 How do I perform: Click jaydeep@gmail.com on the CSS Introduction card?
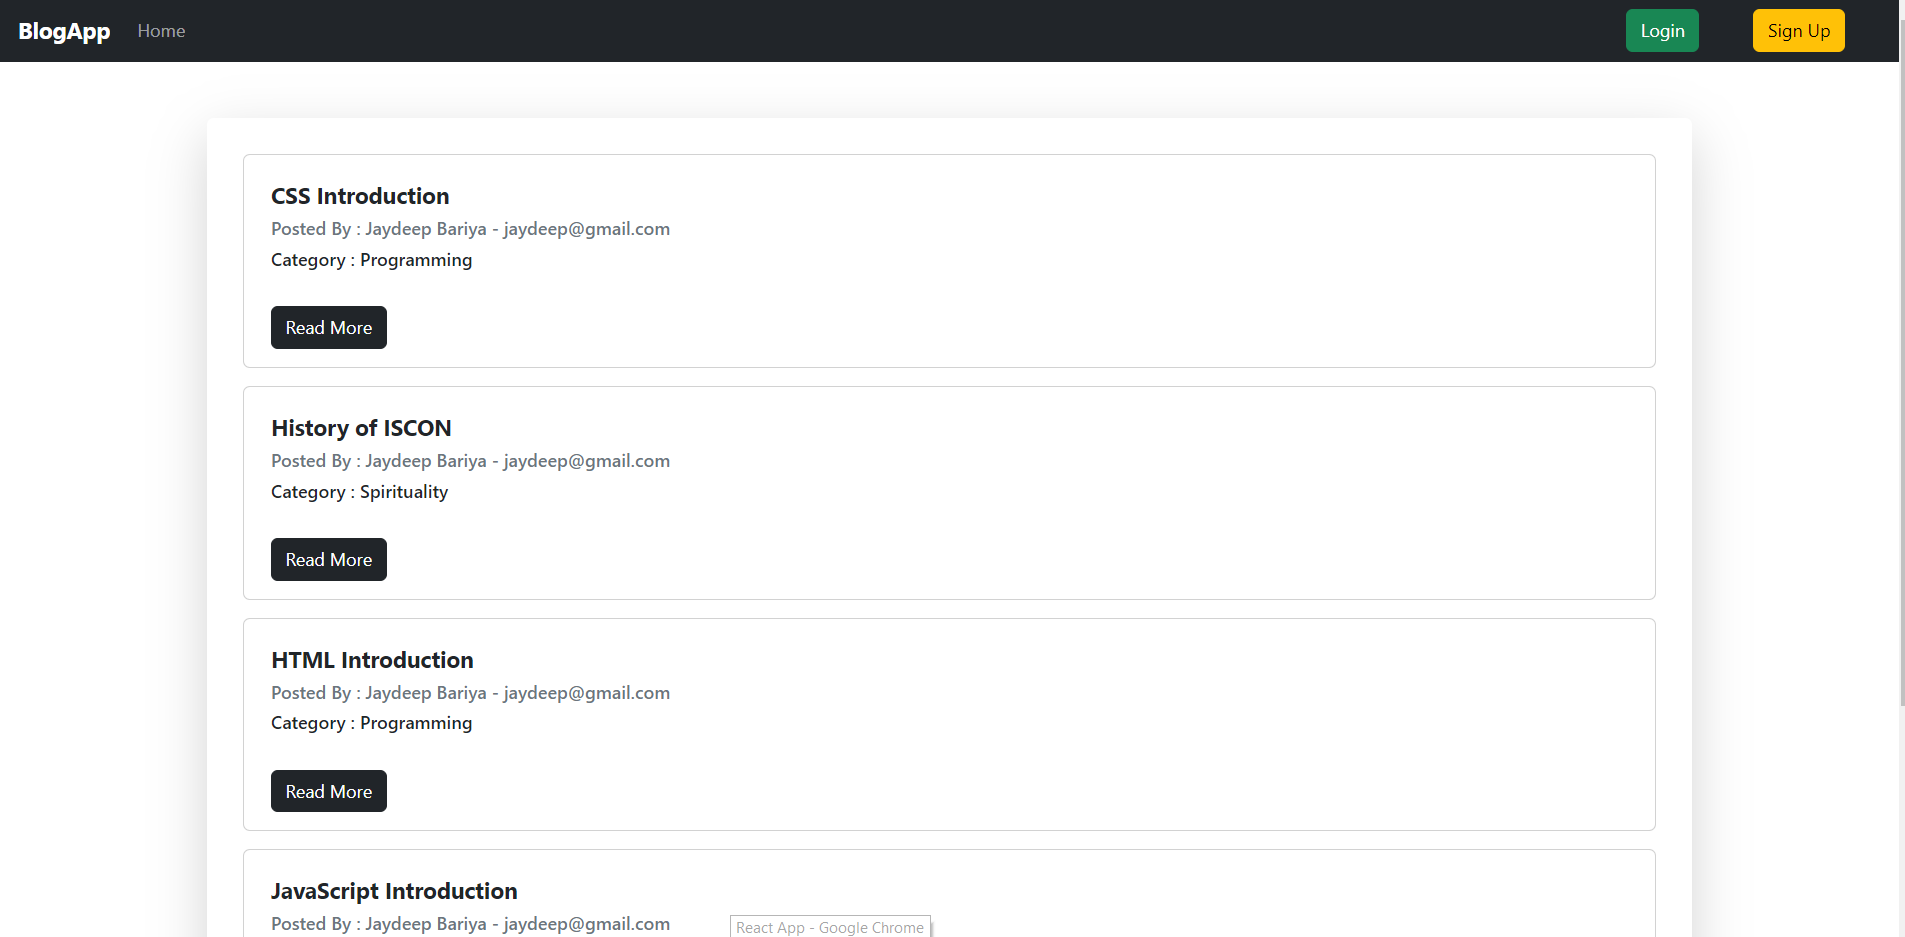(585, 229)
